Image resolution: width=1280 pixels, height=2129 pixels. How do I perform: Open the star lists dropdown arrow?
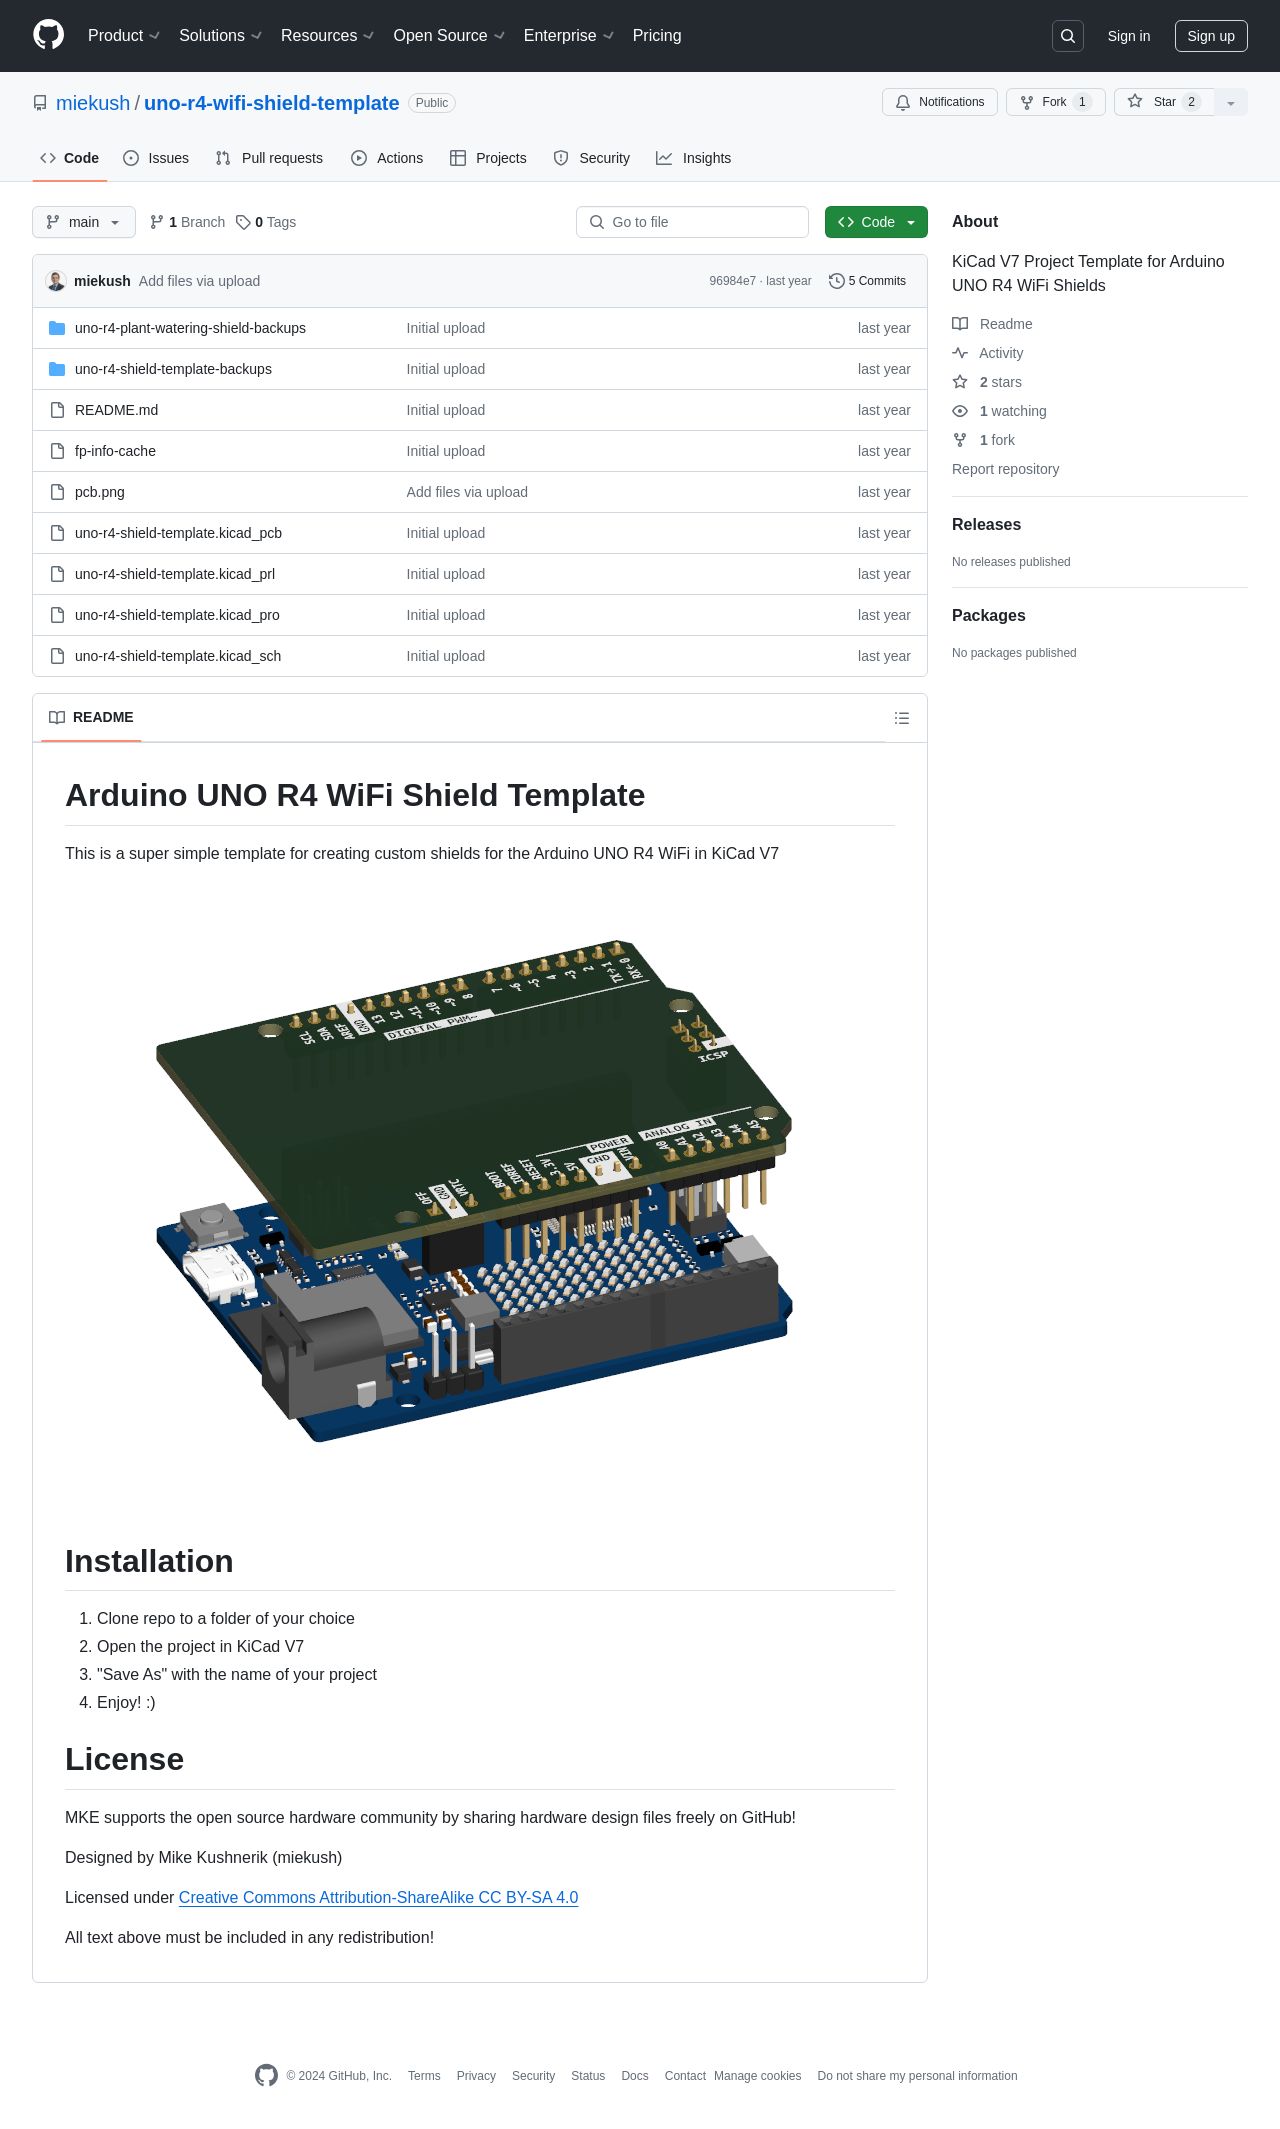point(1231,103)
